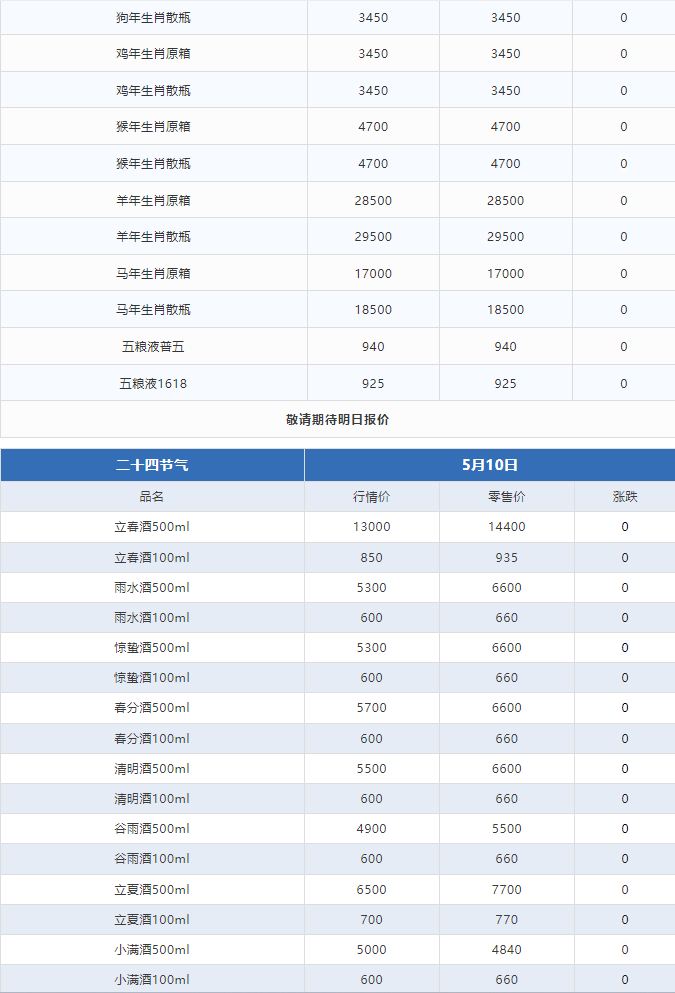675x993 pixels.
Task: Select the 6500 market price cell
Action: tap(372, 890)
